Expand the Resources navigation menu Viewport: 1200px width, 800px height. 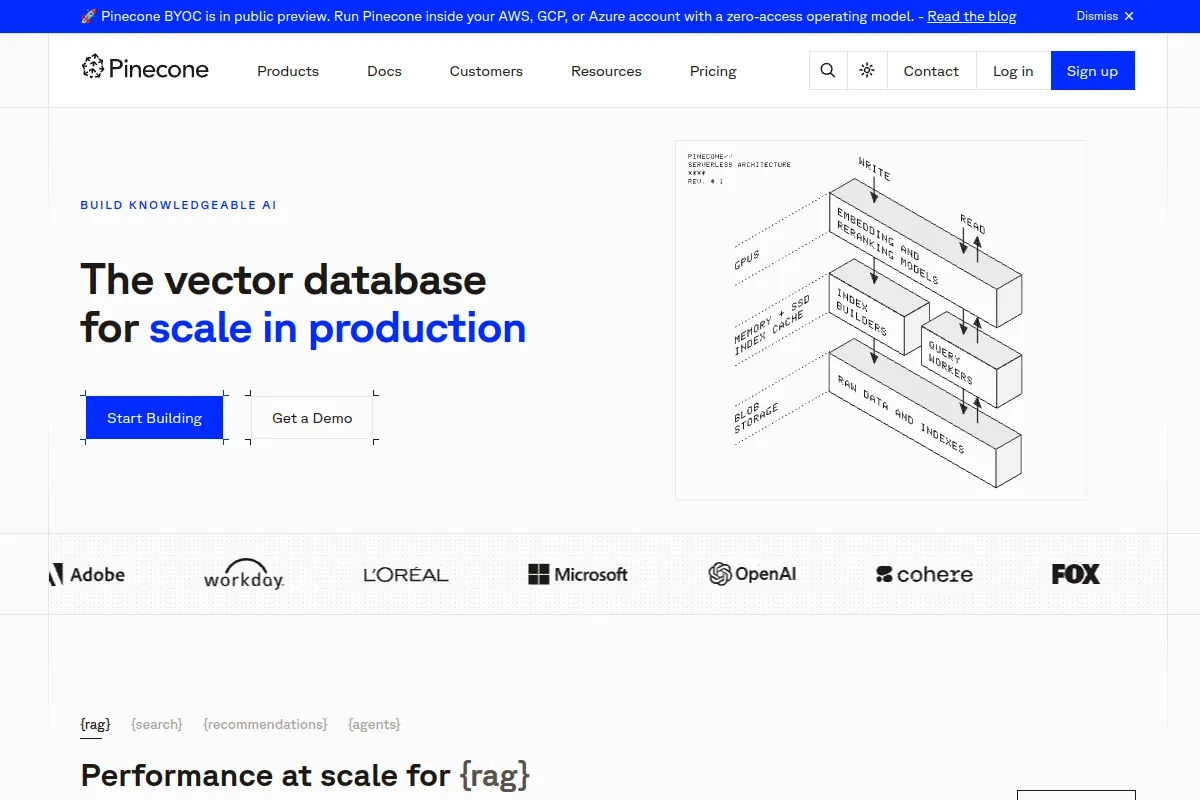pos(606,71)
